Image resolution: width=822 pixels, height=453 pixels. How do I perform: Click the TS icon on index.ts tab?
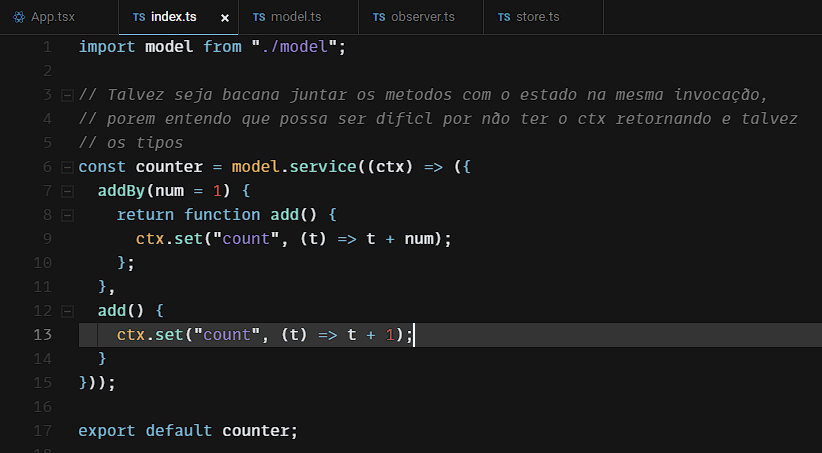(x=139, y=18)
